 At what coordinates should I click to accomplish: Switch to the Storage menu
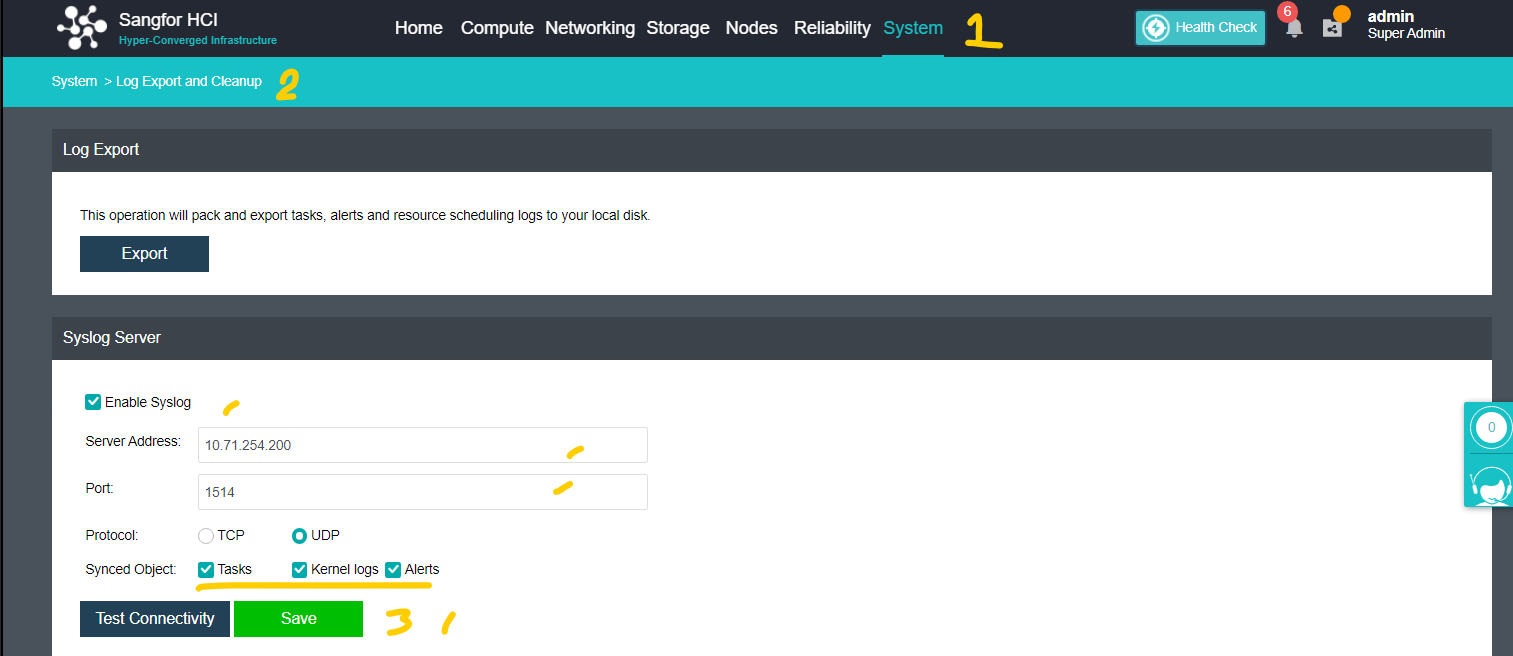[678, 28]
